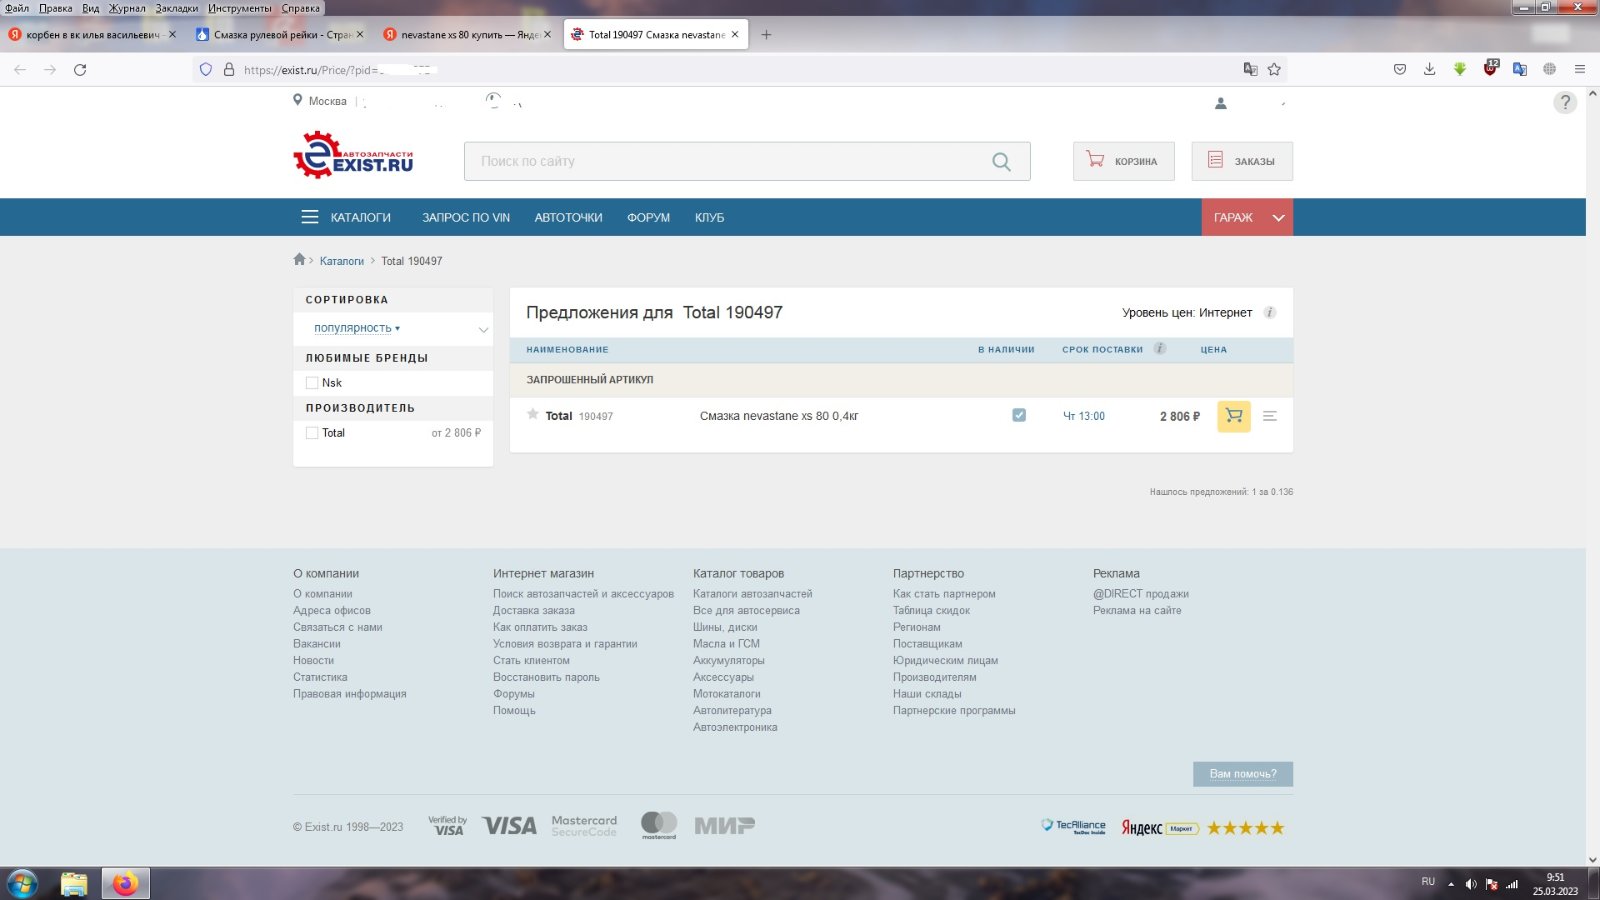Click the site security lock icon

tap(229, 69)
